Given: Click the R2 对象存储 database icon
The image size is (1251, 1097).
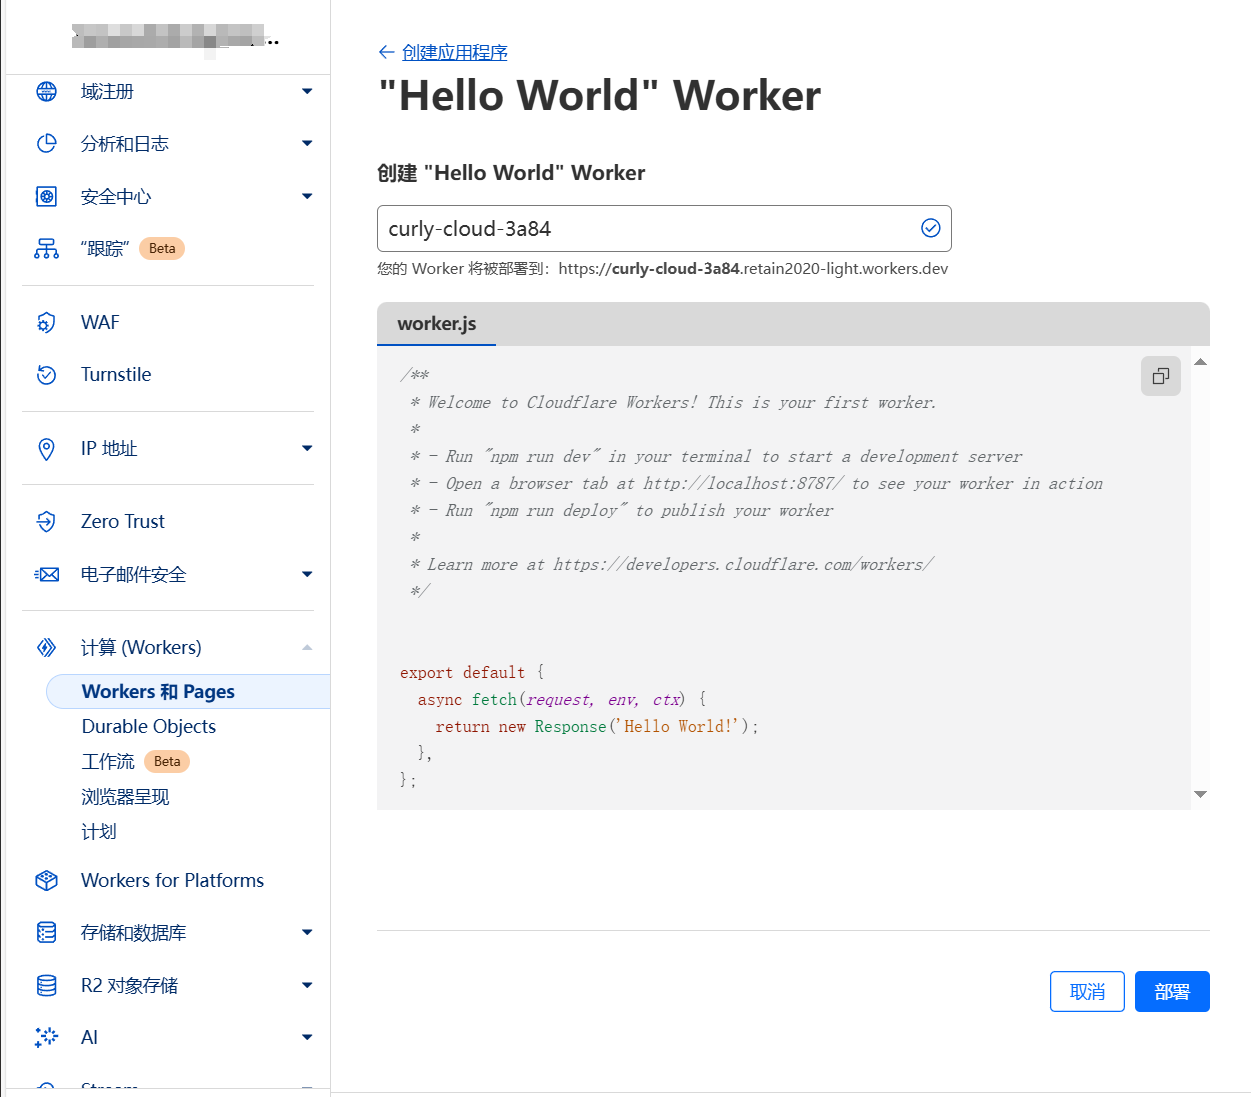Looking at the screenshot, I should point(46,985).
